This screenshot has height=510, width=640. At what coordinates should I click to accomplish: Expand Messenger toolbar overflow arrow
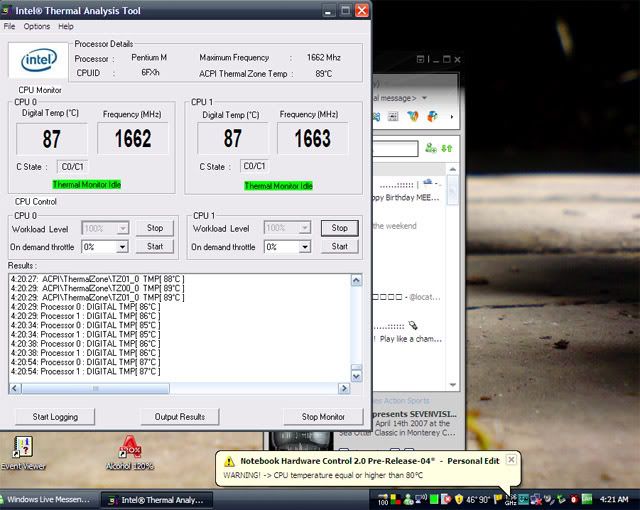coord(452,117)
